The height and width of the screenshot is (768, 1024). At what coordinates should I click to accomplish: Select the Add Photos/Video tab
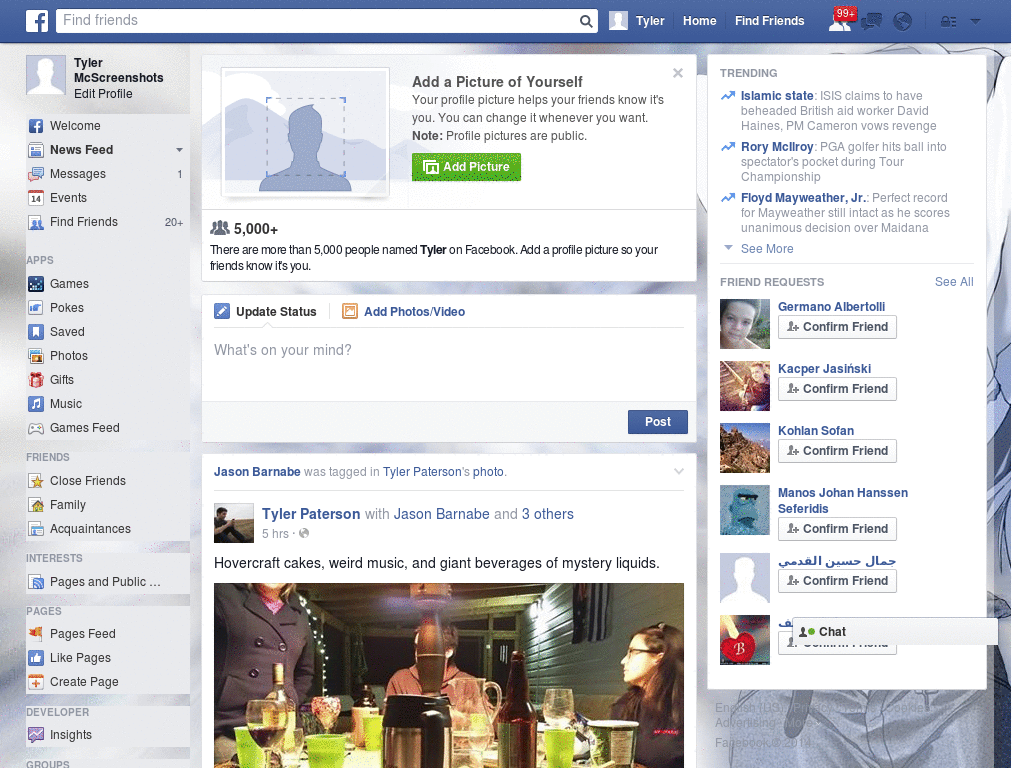(404, 312)
